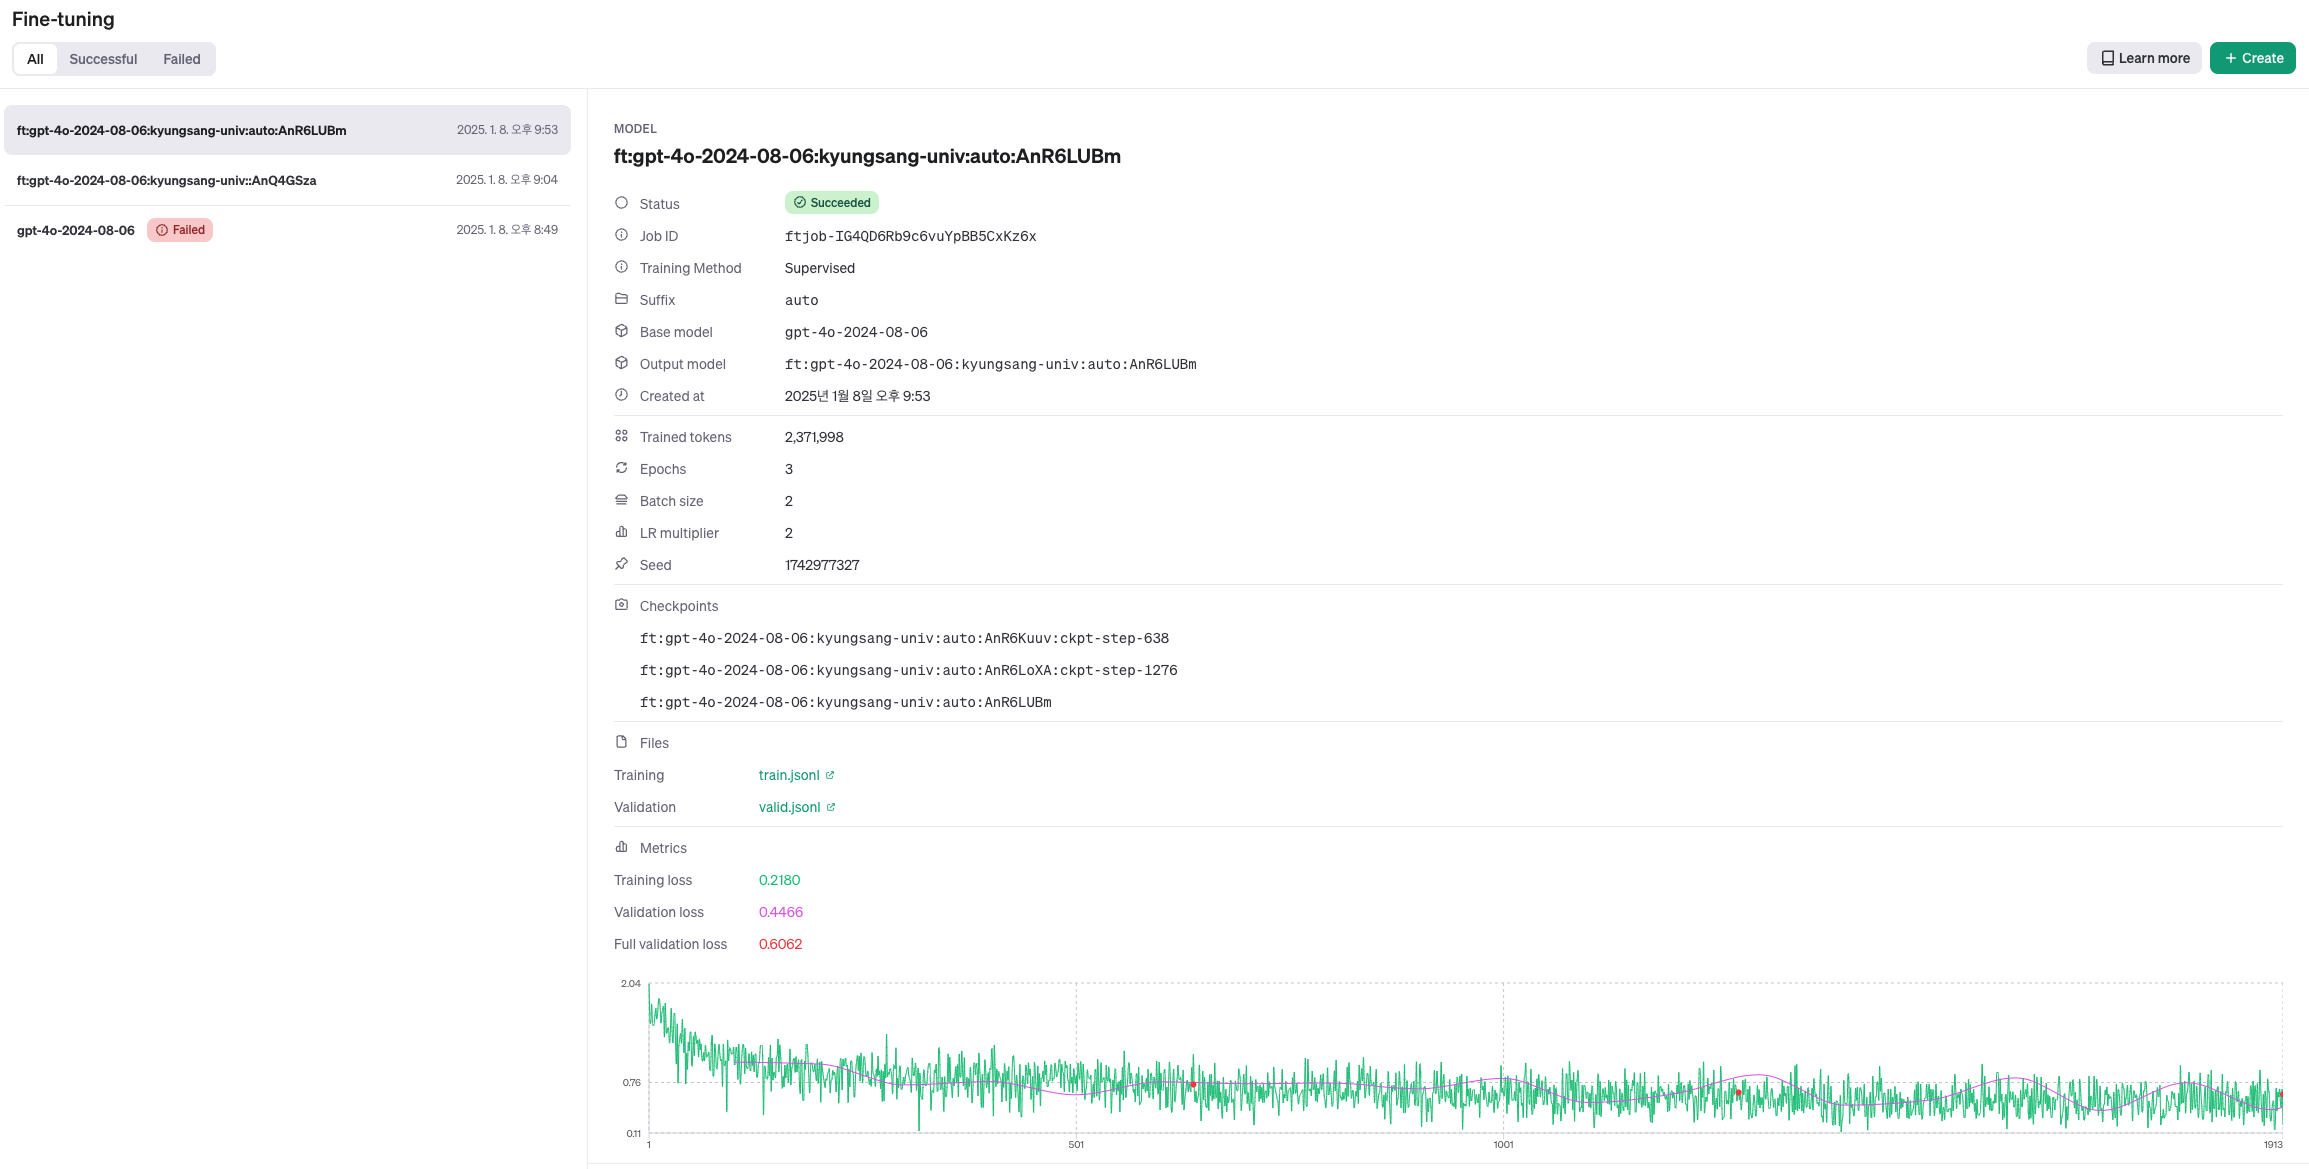Open the train.jsonl training file link
2309x1169 pixels.
[x=788, y=775]
